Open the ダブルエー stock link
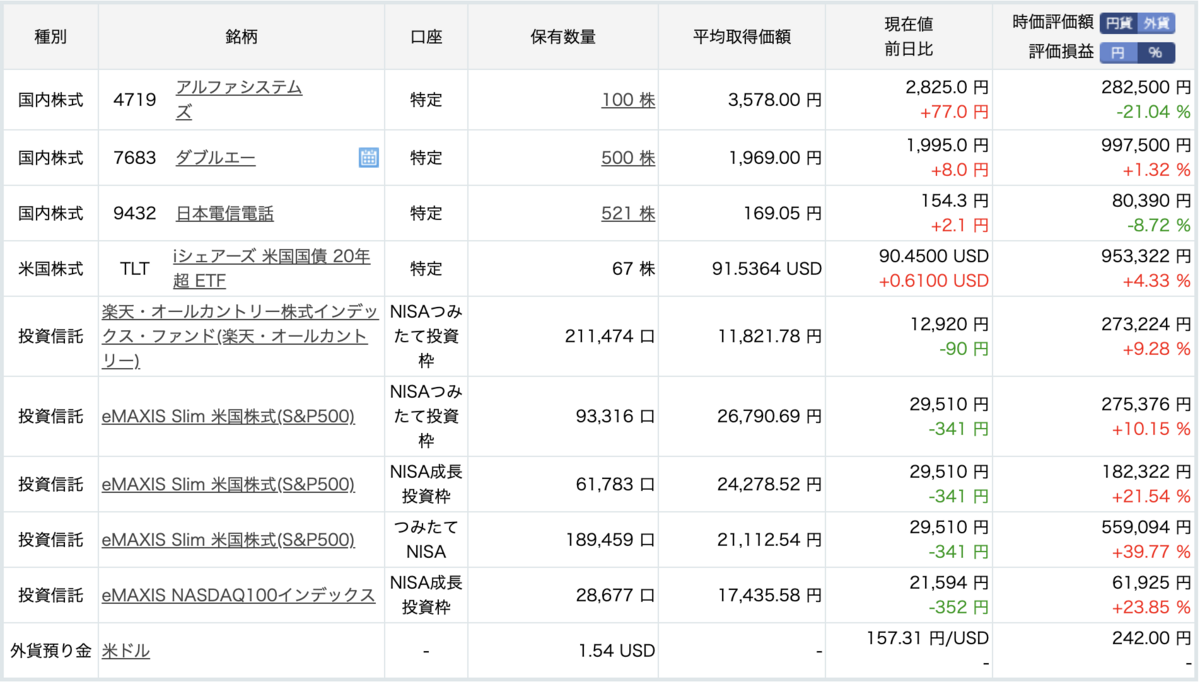1200x682 pixels. point(215,157)
